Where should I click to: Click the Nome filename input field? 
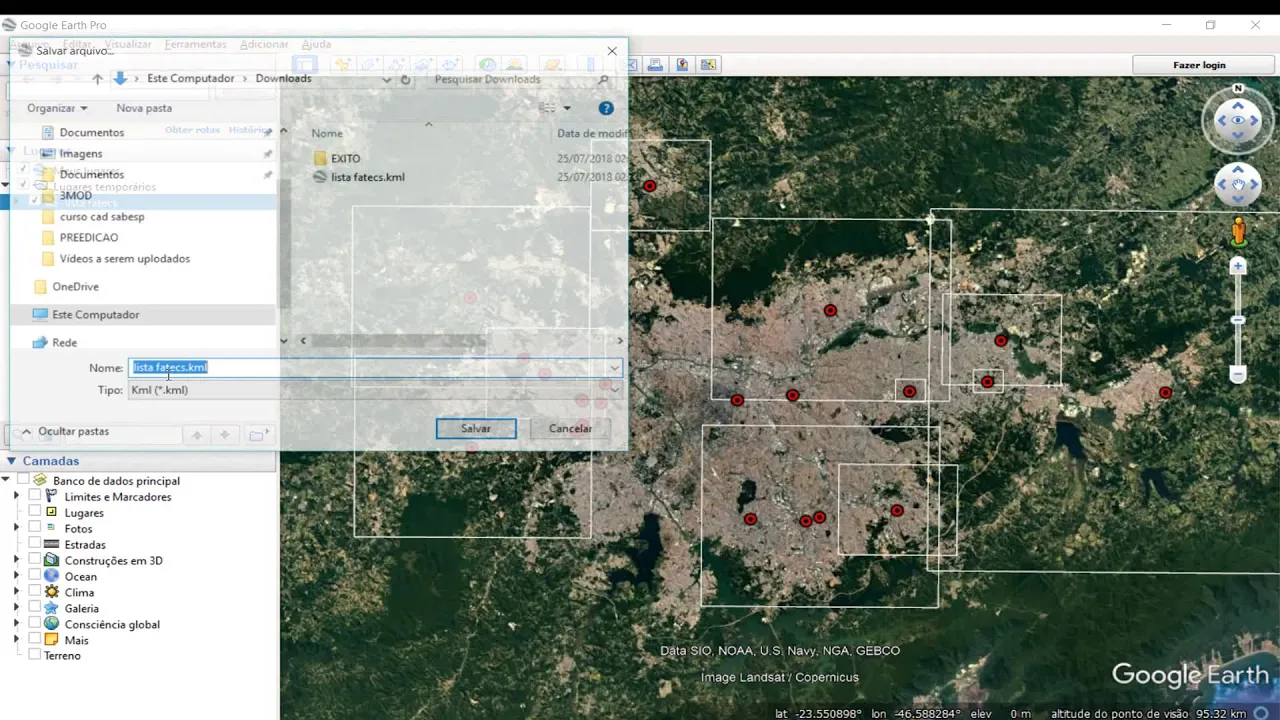coord(375,368)
